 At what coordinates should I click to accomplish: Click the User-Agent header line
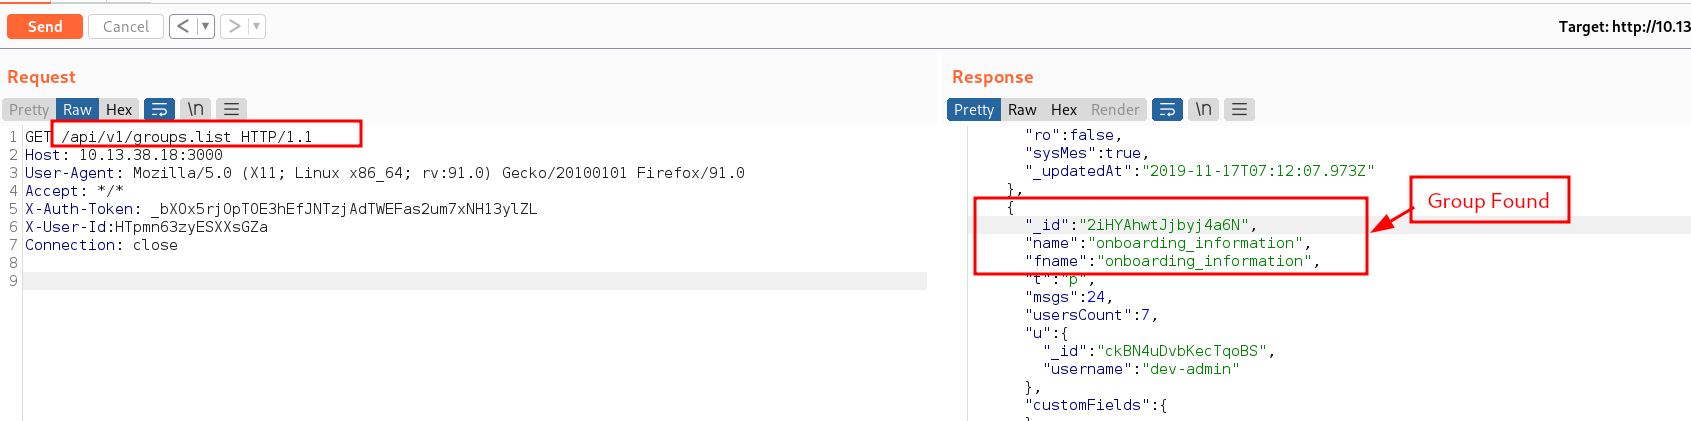pos(385,173)
